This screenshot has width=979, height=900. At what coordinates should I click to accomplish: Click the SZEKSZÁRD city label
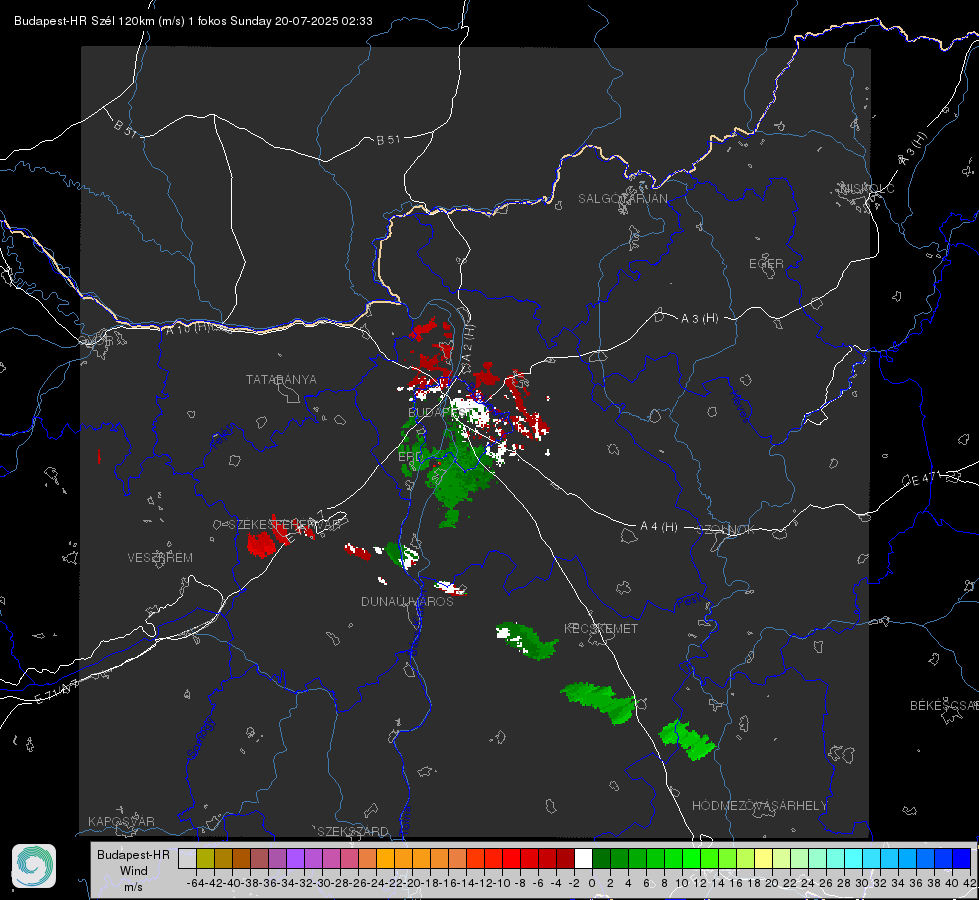353,831
